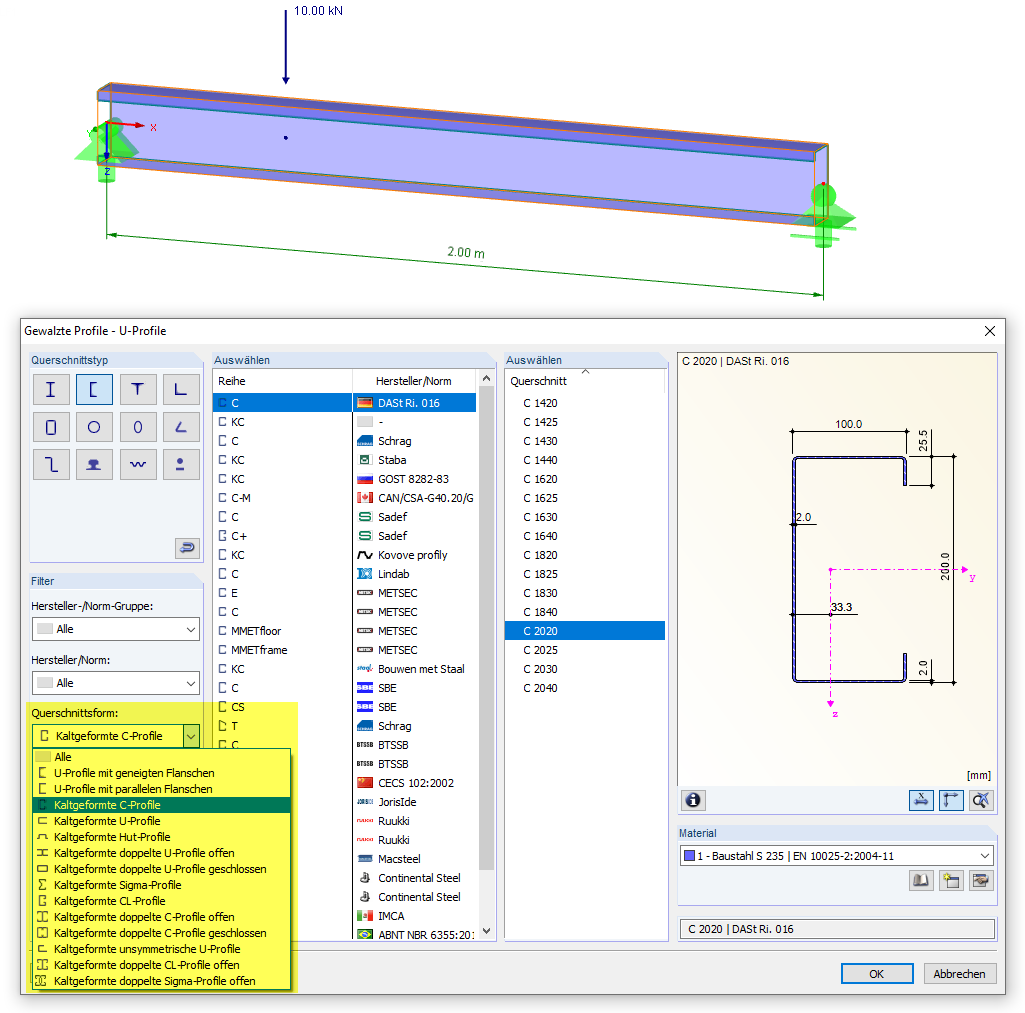Choose 'Alle' in Querschnittsform list
Screen dimensions: 1025x1013
161,757
